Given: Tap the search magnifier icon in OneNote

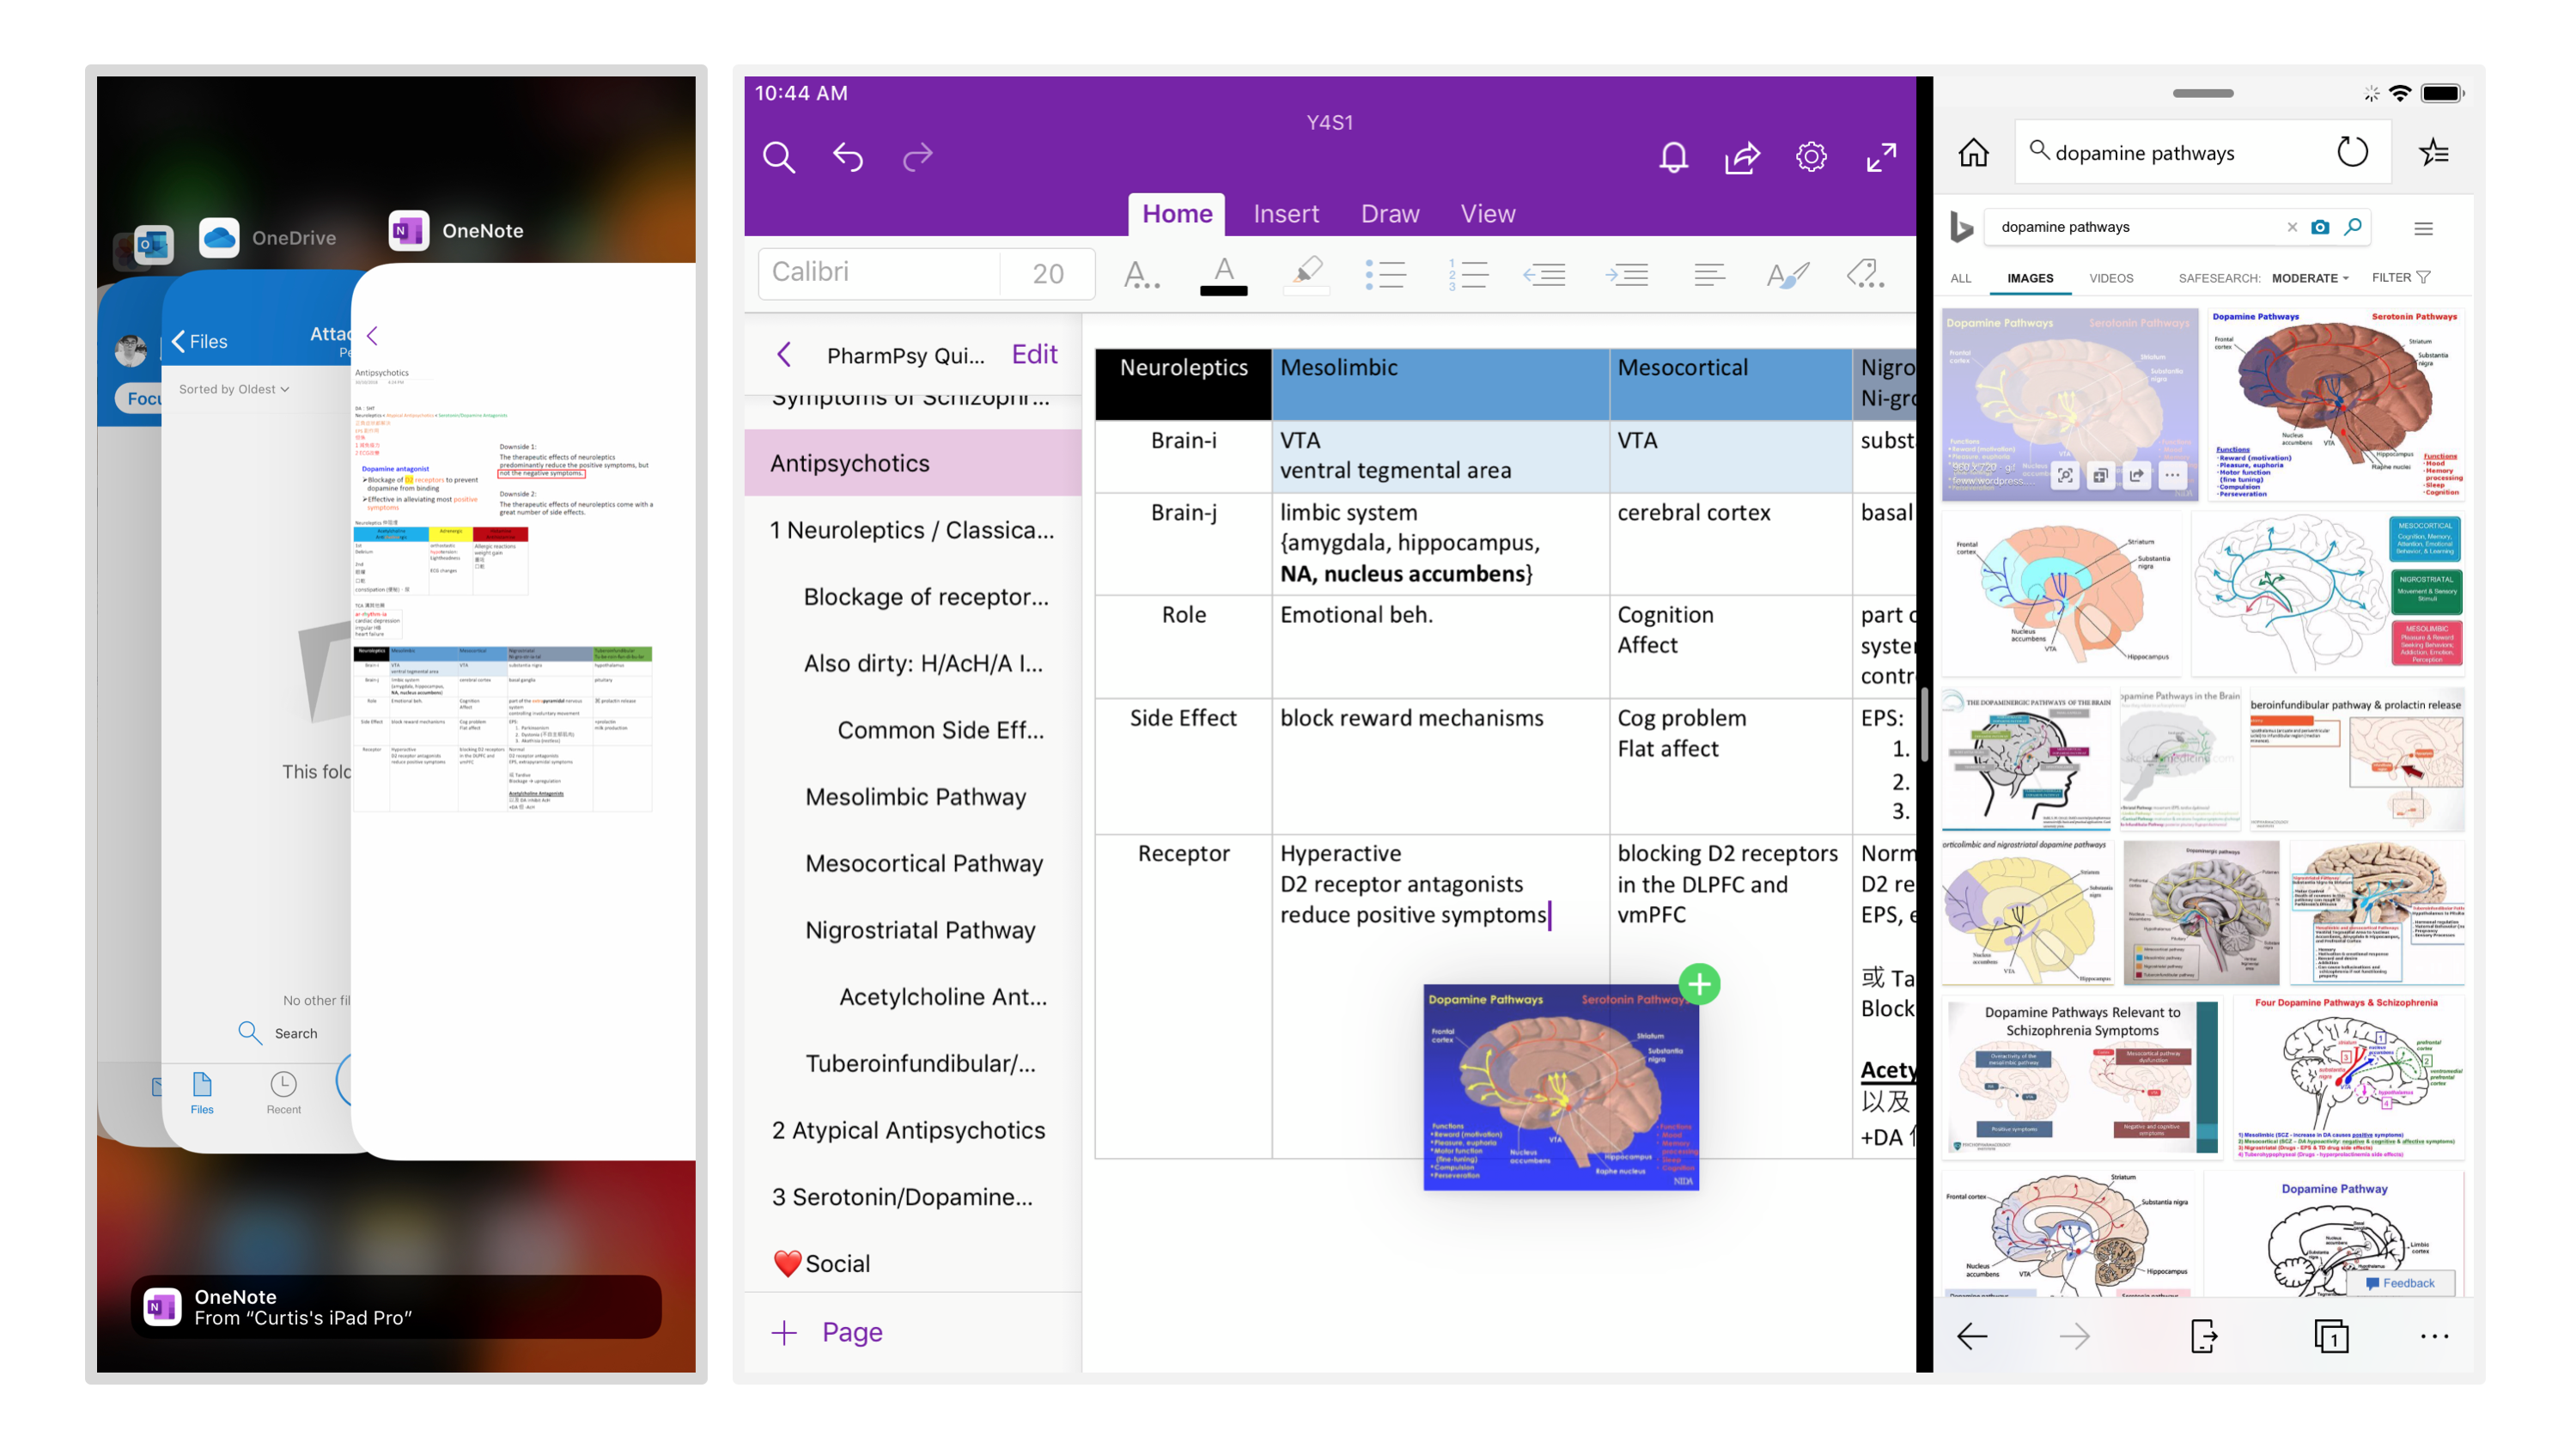Looking at the screenshot, I should pyautogui.click(x=778, y=157).
